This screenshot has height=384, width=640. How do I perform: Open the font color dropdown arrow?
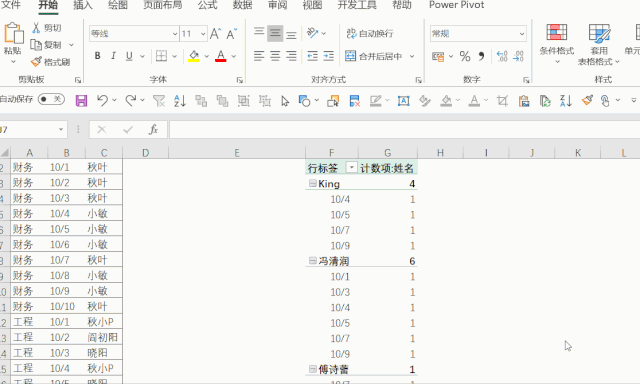tap(234, 56)
